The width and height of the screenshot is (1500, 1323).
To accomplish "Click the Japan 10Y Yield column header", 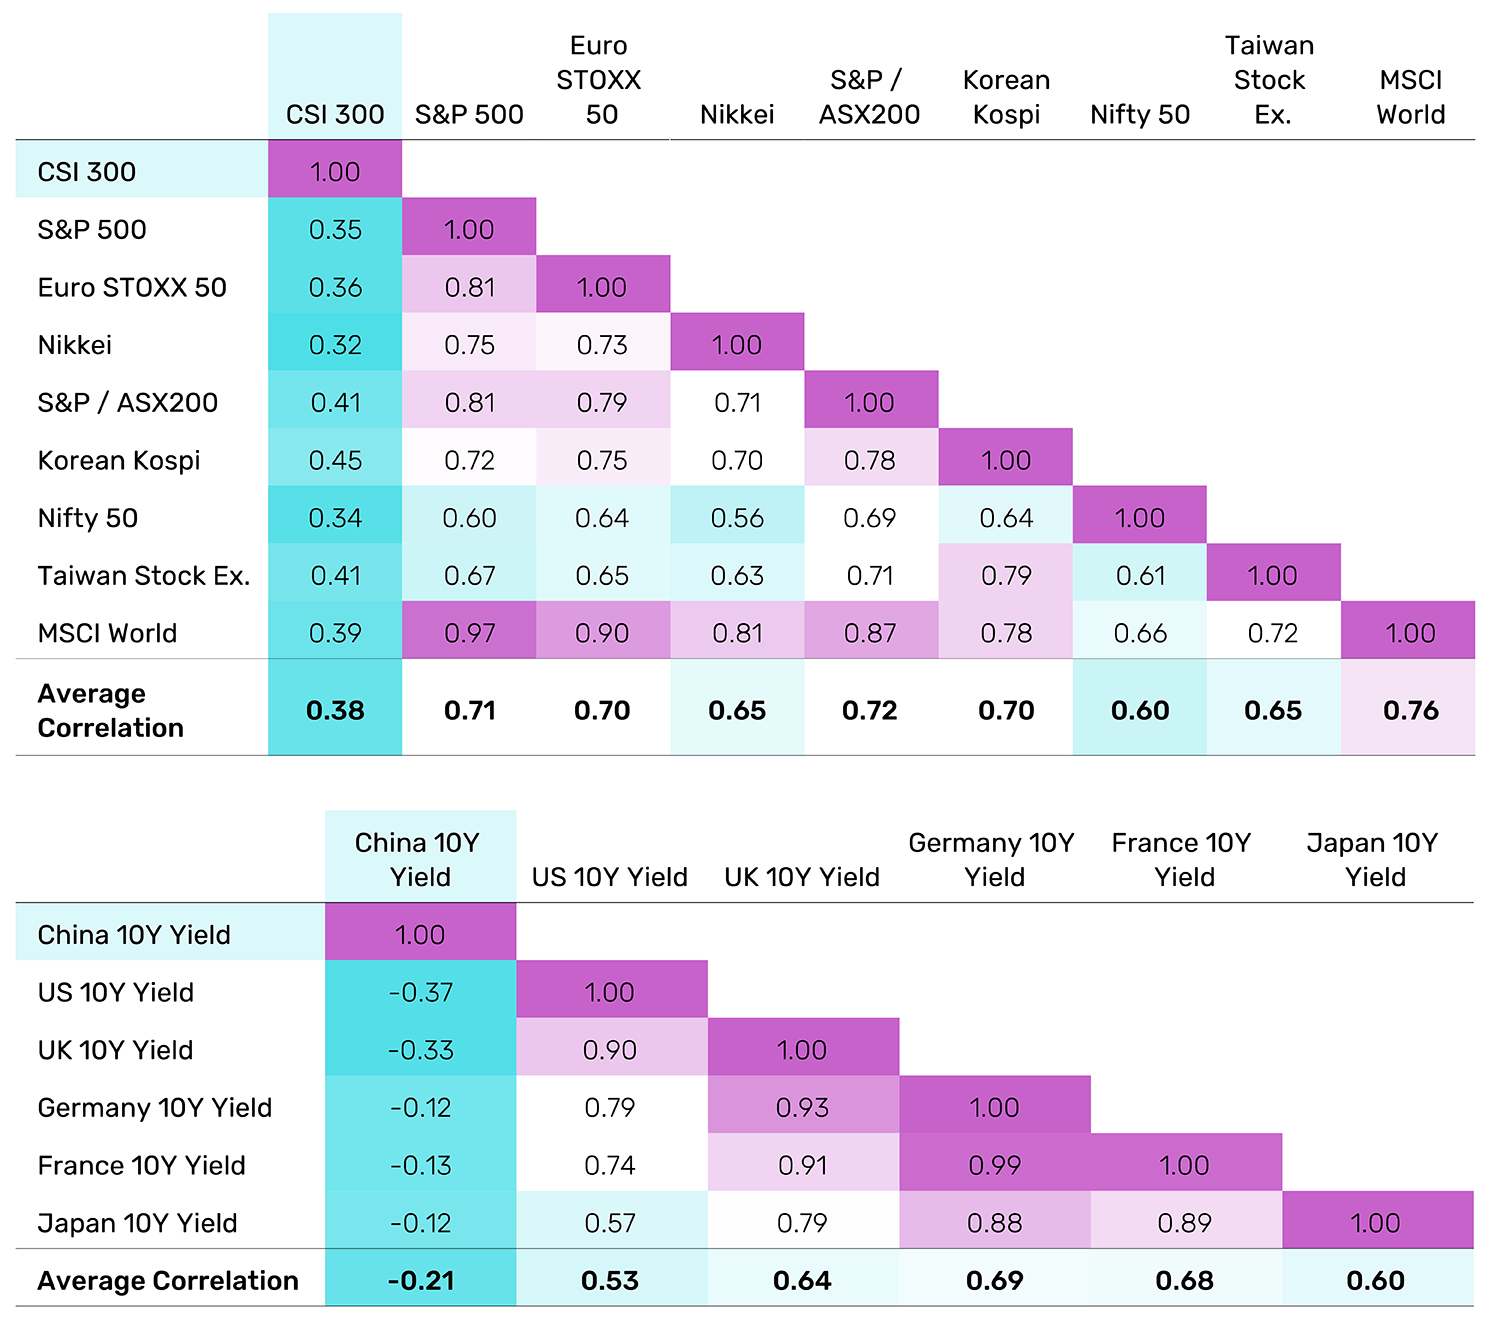I will click(1373, 859).
